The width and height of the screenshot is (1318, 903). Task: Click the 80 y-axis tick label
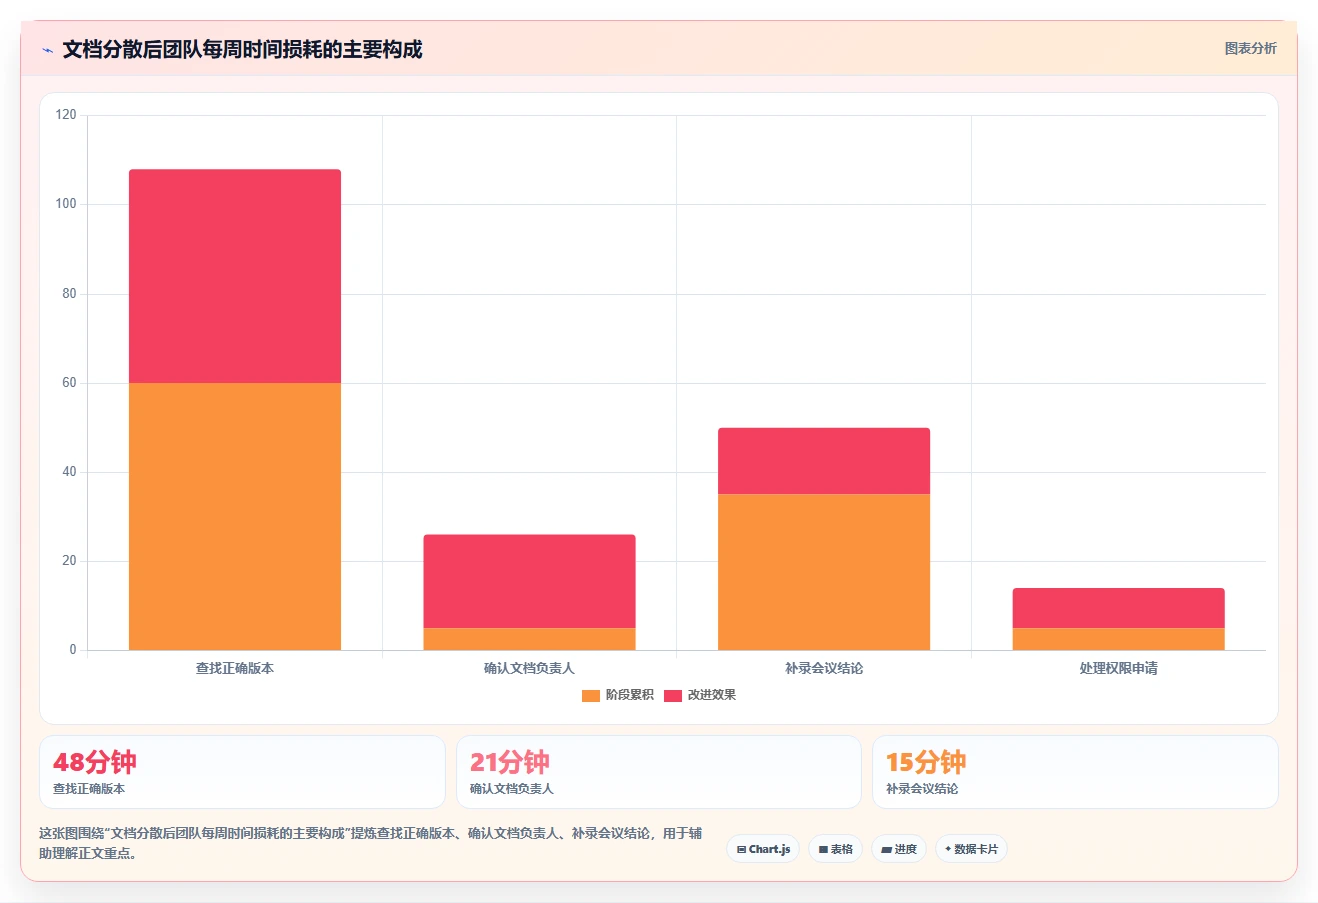tap(69, 293)
